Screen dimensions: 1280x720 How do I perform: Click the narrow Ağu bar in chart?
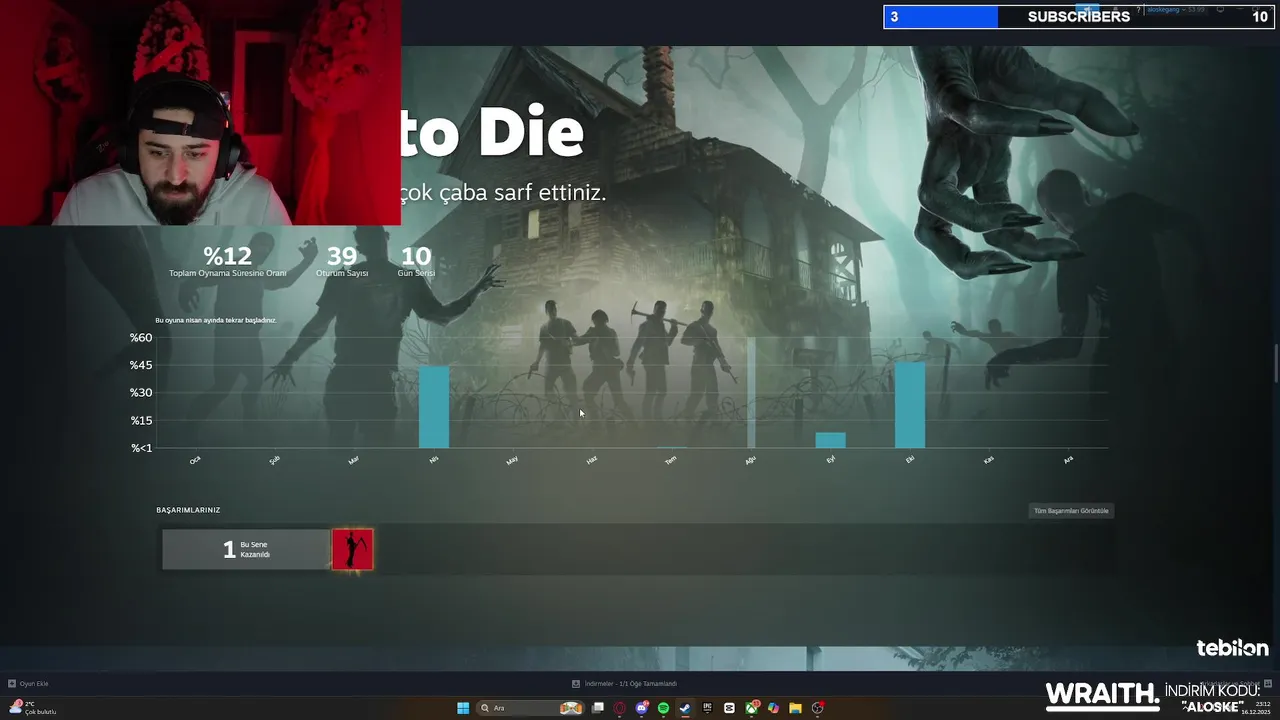751,393
